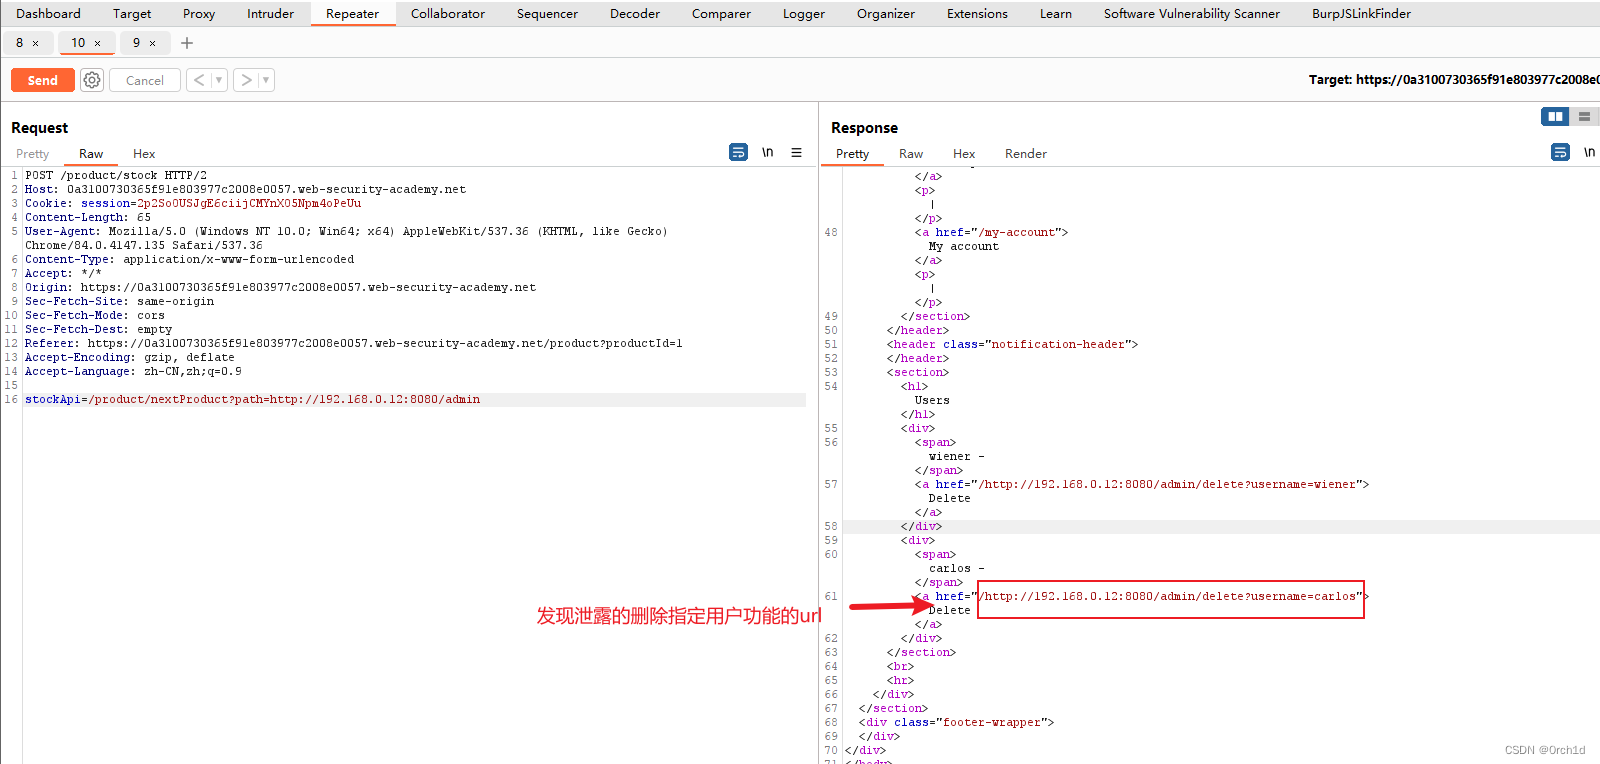Viewport: 1600px width, 764px height.
Task: Switch response view to Pretty
Action: pos(852,153)
